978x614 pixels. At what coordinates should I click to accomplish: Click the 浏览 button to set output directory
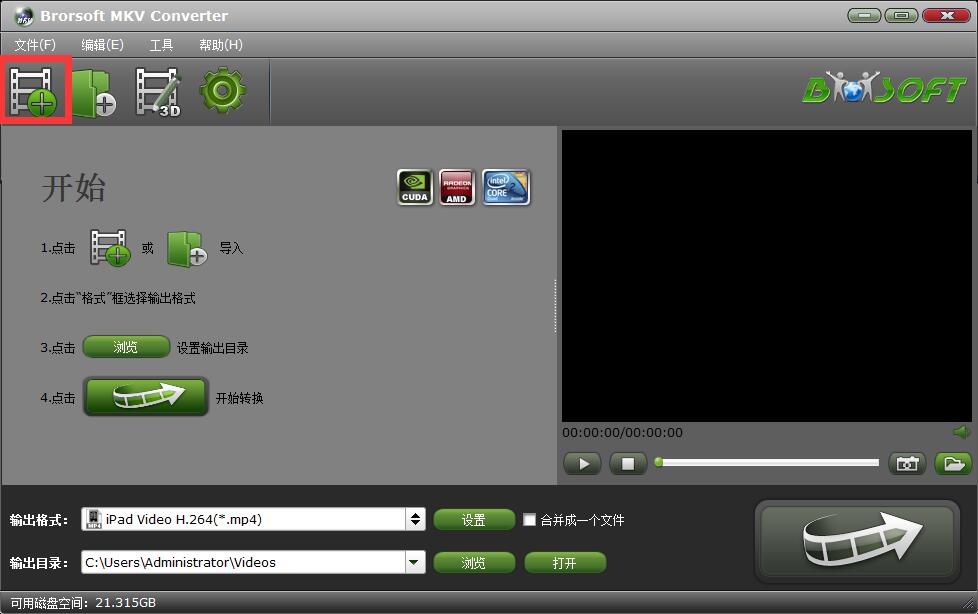474,562
